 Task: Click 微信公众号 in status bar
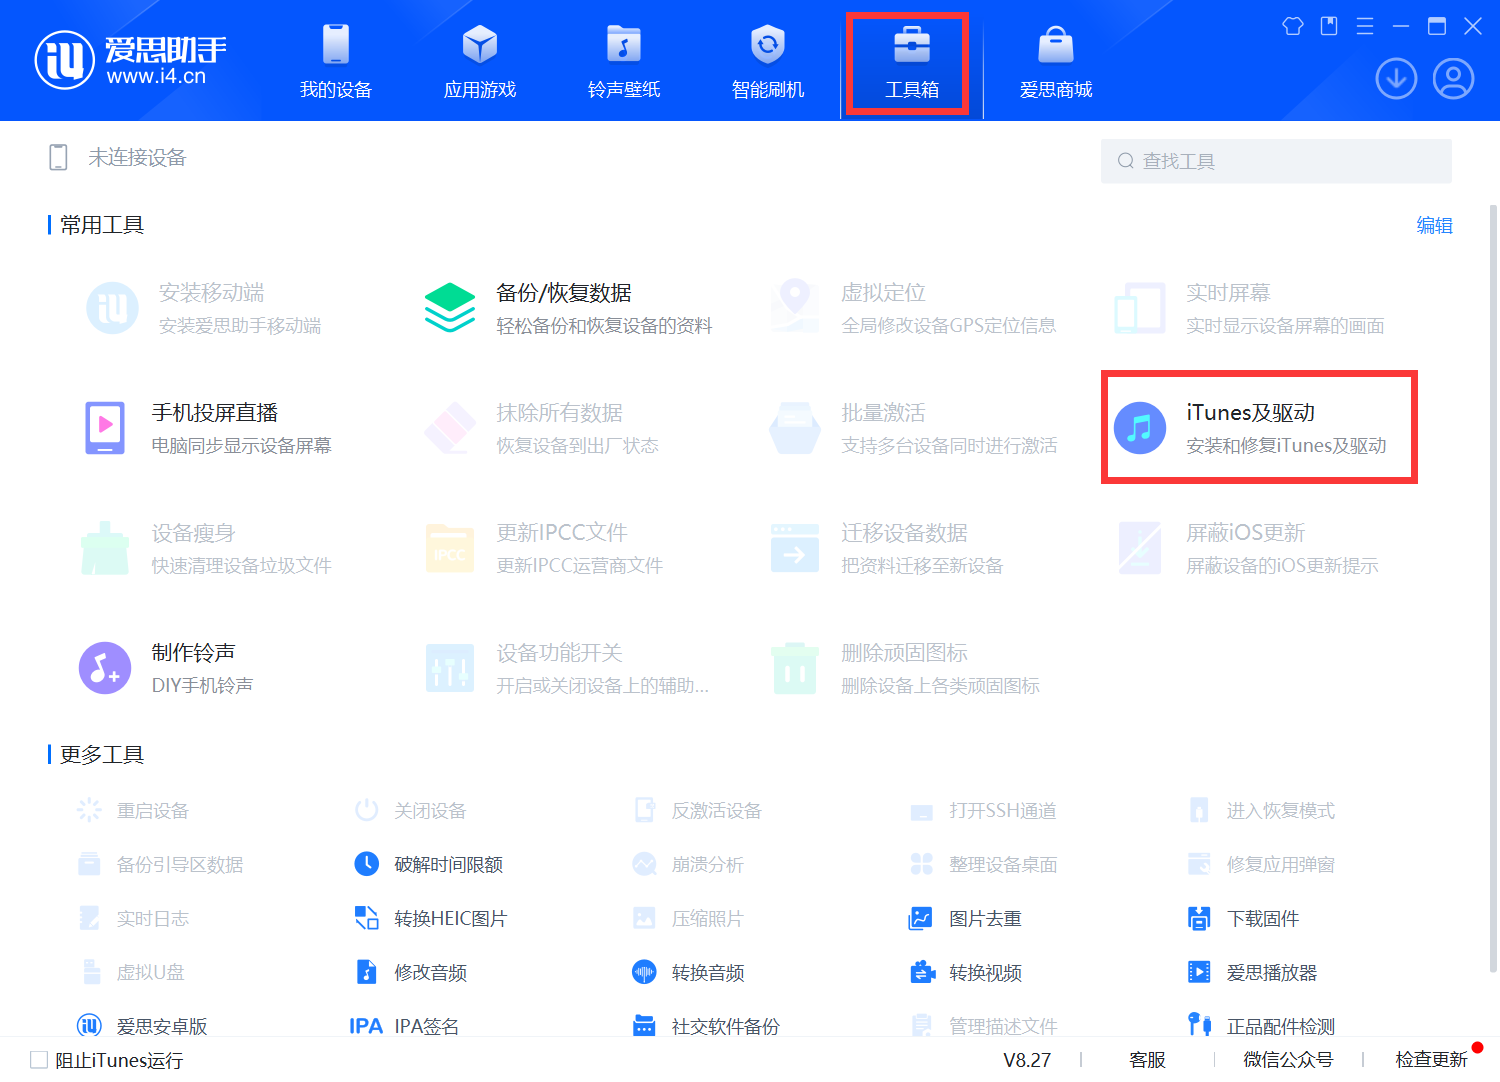1288,1059
